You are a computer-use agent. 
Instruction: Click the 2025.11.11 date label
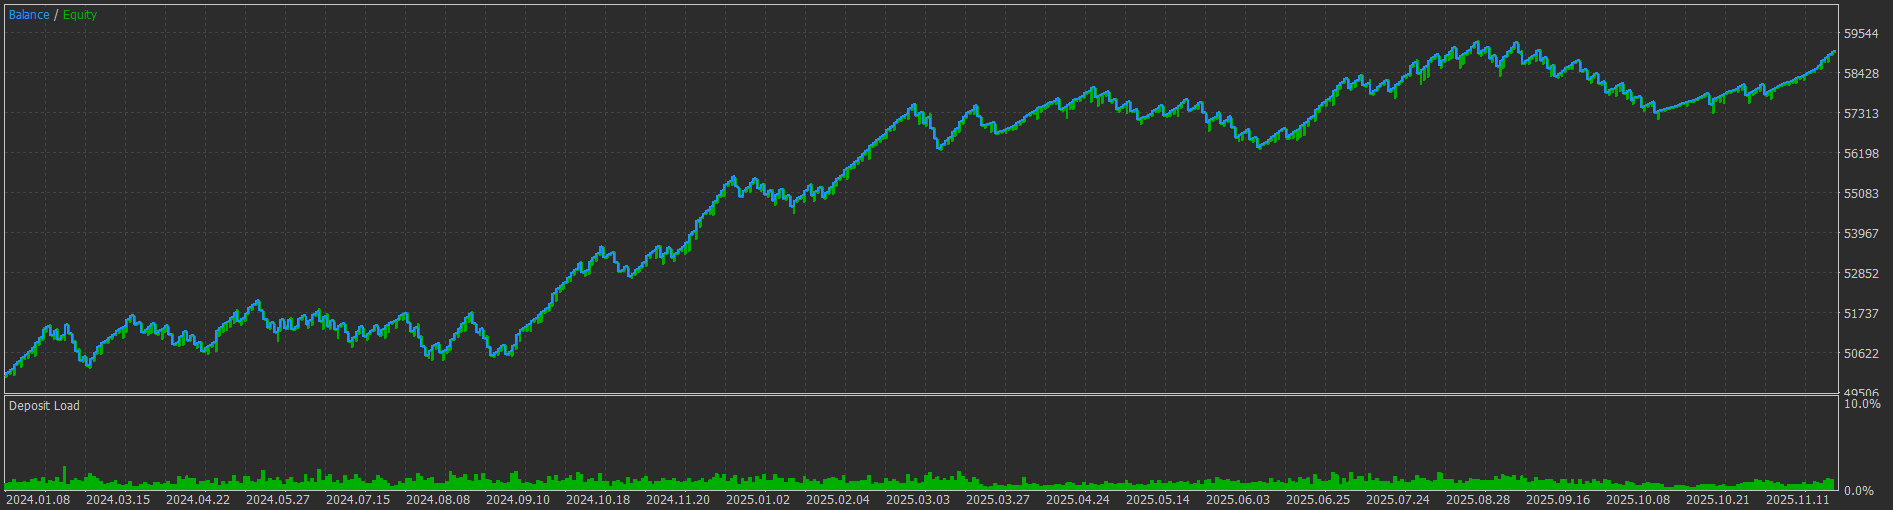(1798, 500)
